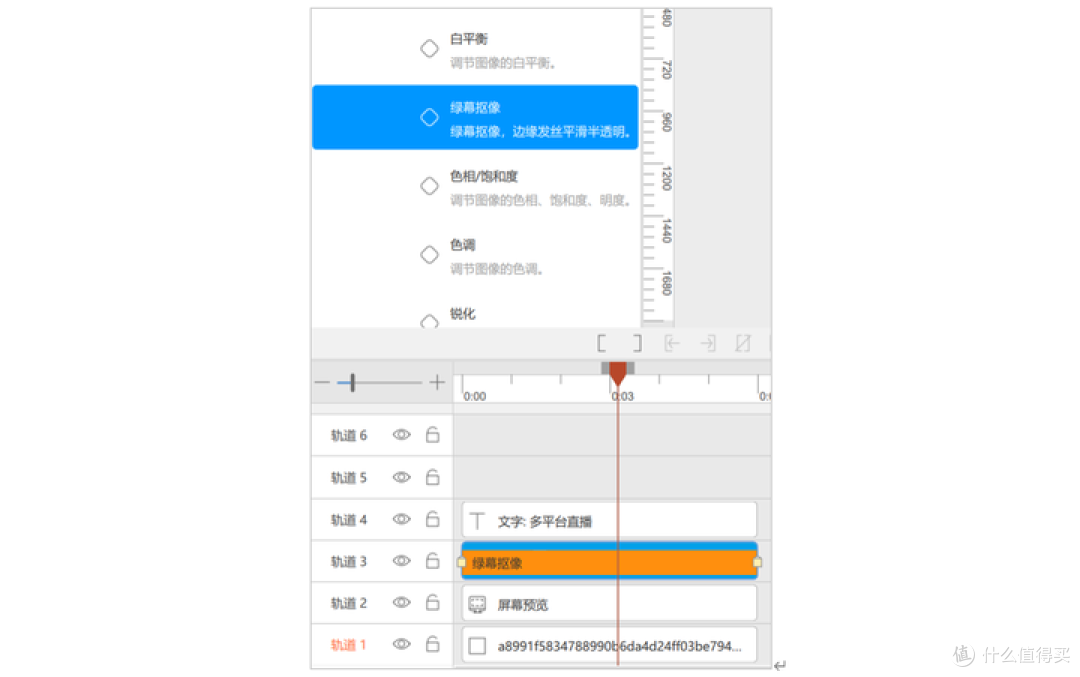The width and height of the screenshot is (1080, 677).
Task: Click the 轨道 3 label
Action: [349, 561]
